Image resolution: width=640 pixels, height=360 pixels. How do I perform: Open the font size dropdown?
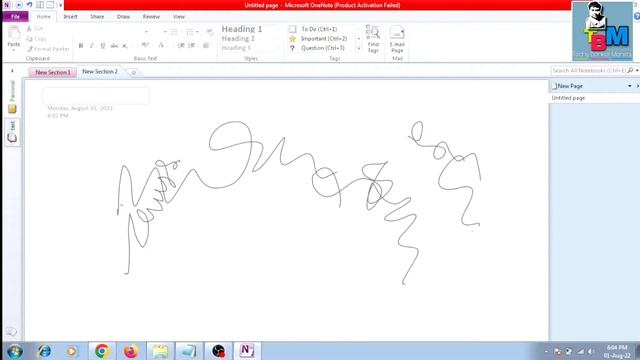(165, 32)
